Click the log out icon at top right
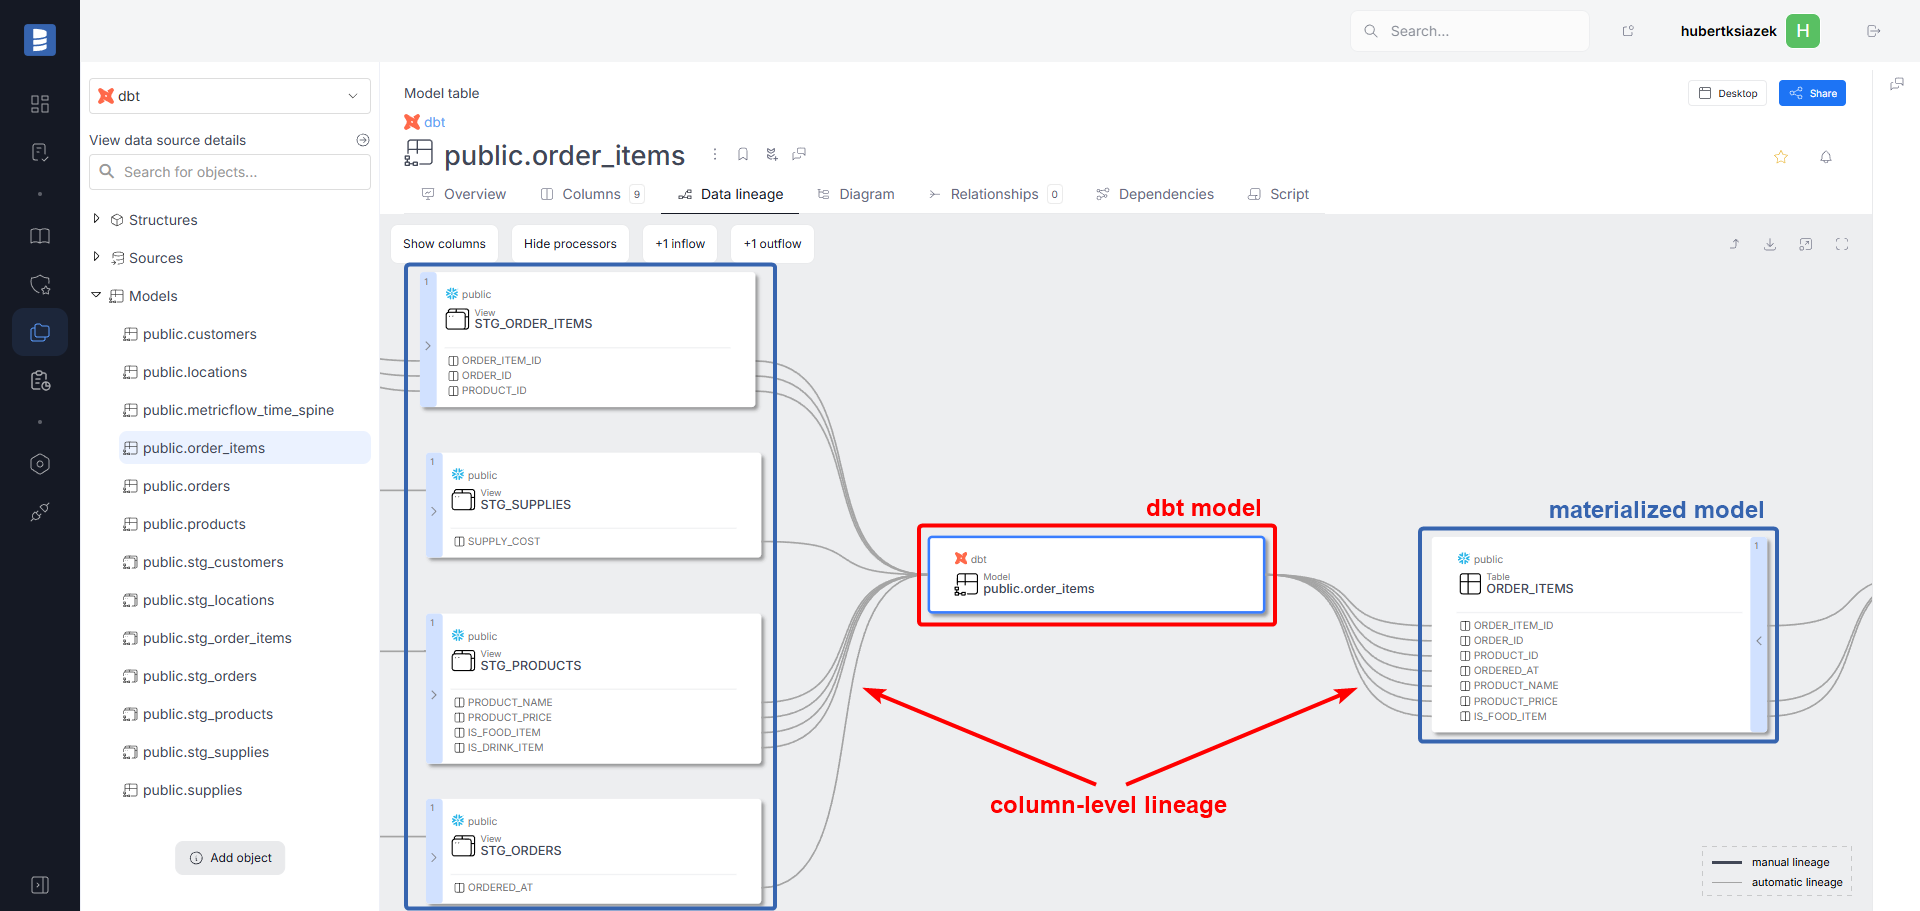Image resolution: width=1920 pixels, height=911 pixels. (x=1874, y=31)
